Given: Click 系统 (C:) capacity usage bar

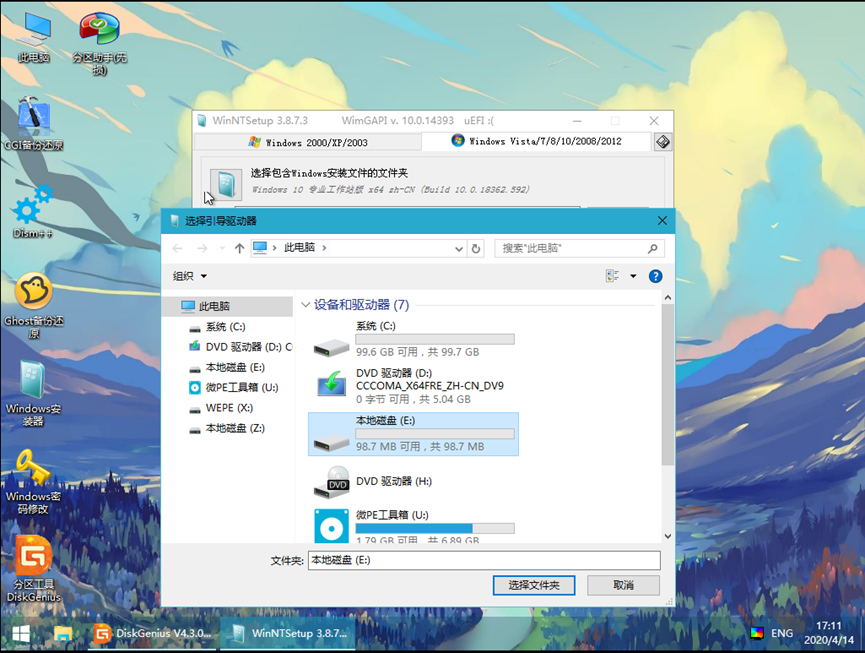Looking at the screenshot, I should point(435,339).
